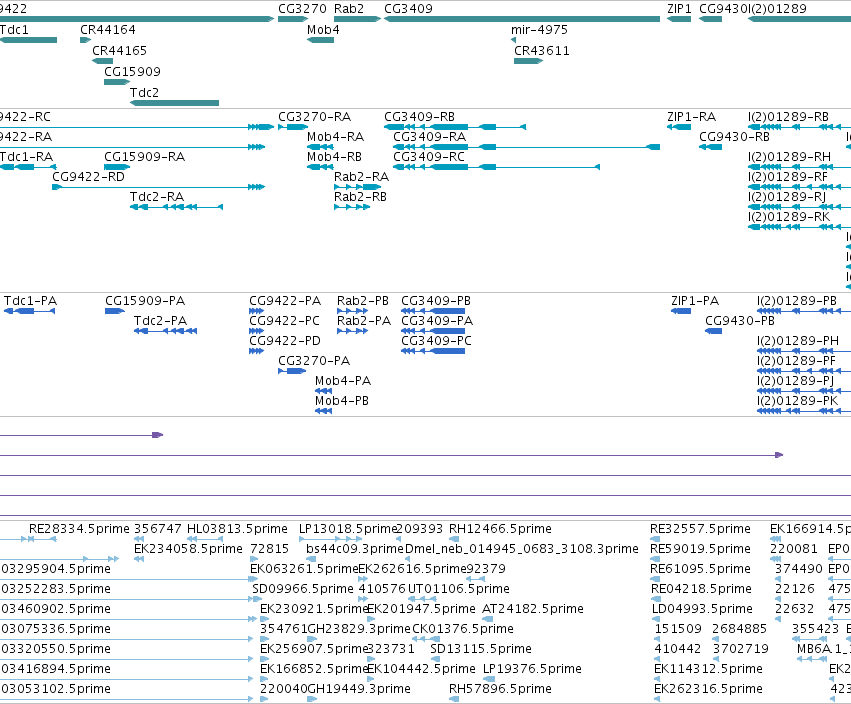Screen dimensions: 851x704
Task: Click the CG3270-PA protein label
Action: tap(314, 361)
